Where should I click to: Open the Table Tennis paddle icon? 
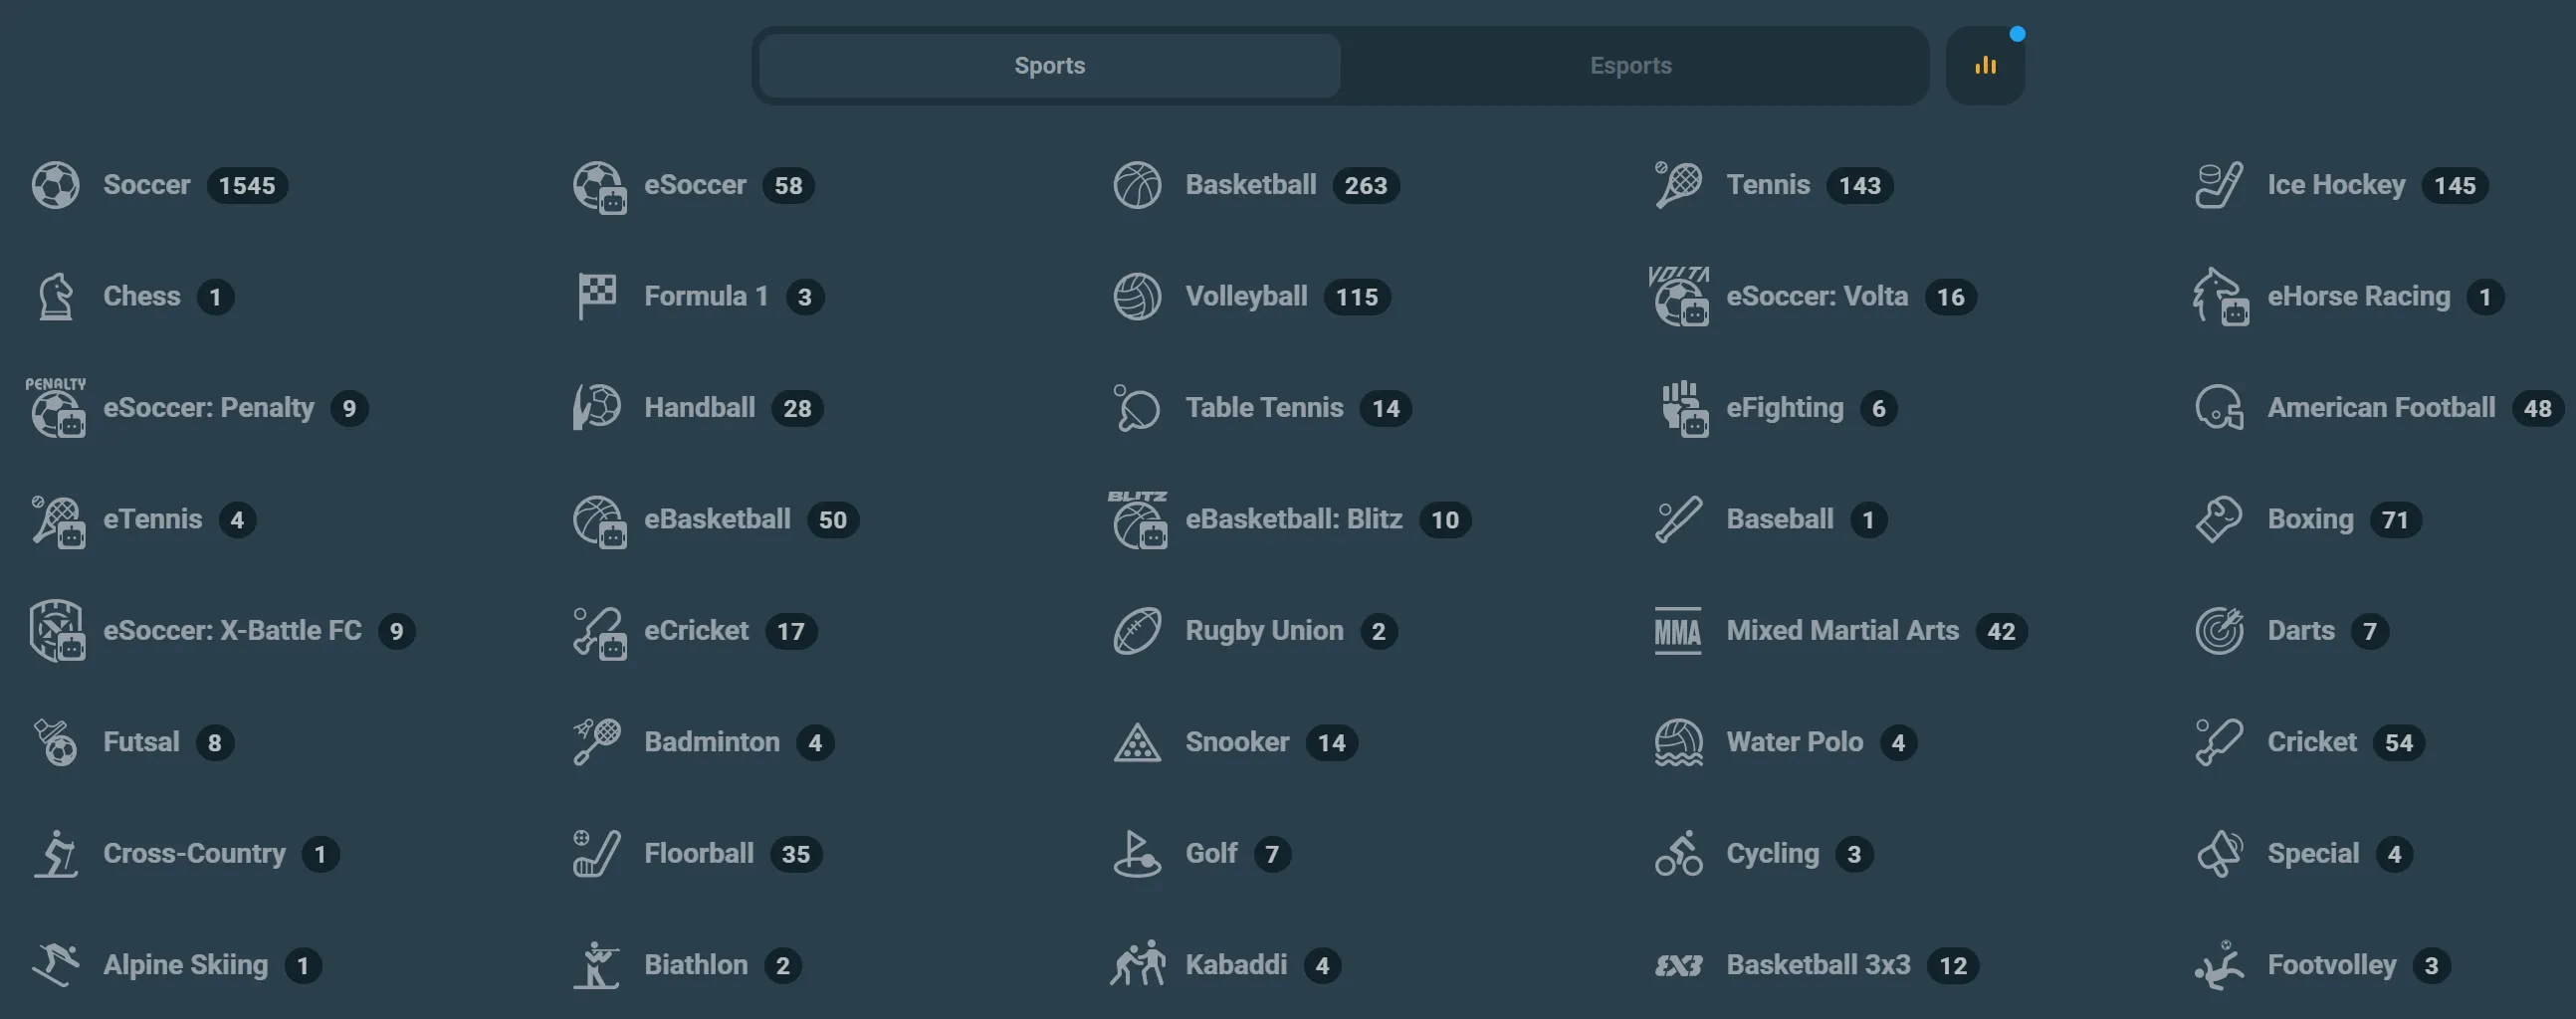coord(1137,407)
